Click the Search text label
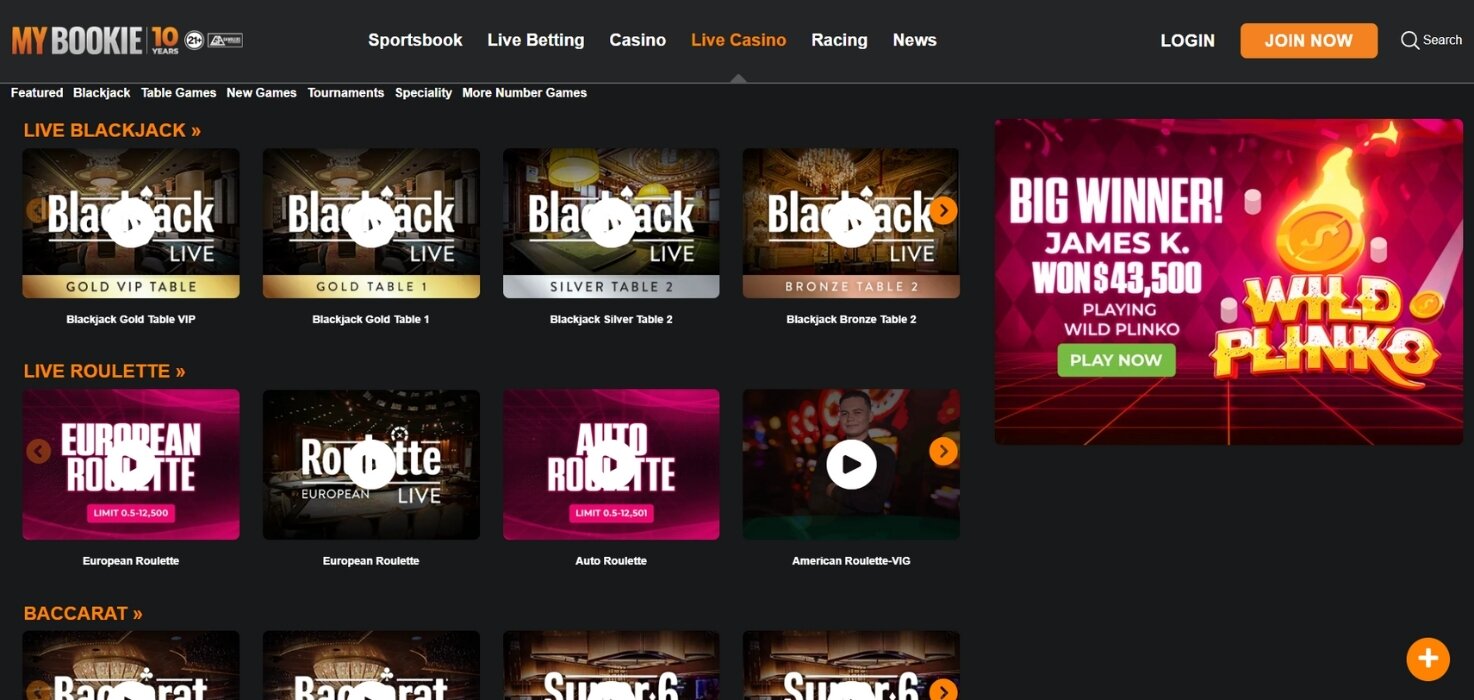This screenshot has height=700, width=1474. [1442, 40]
